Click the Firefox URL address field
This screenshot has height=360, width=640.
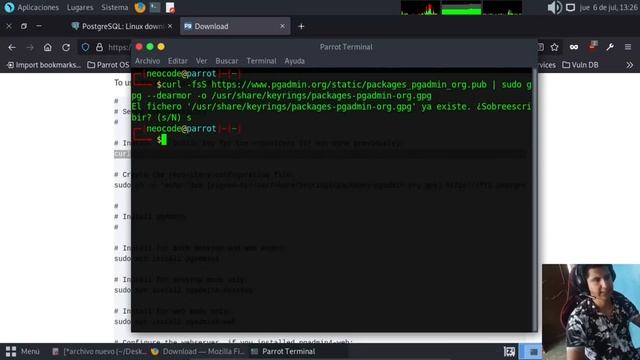point(118,47)
